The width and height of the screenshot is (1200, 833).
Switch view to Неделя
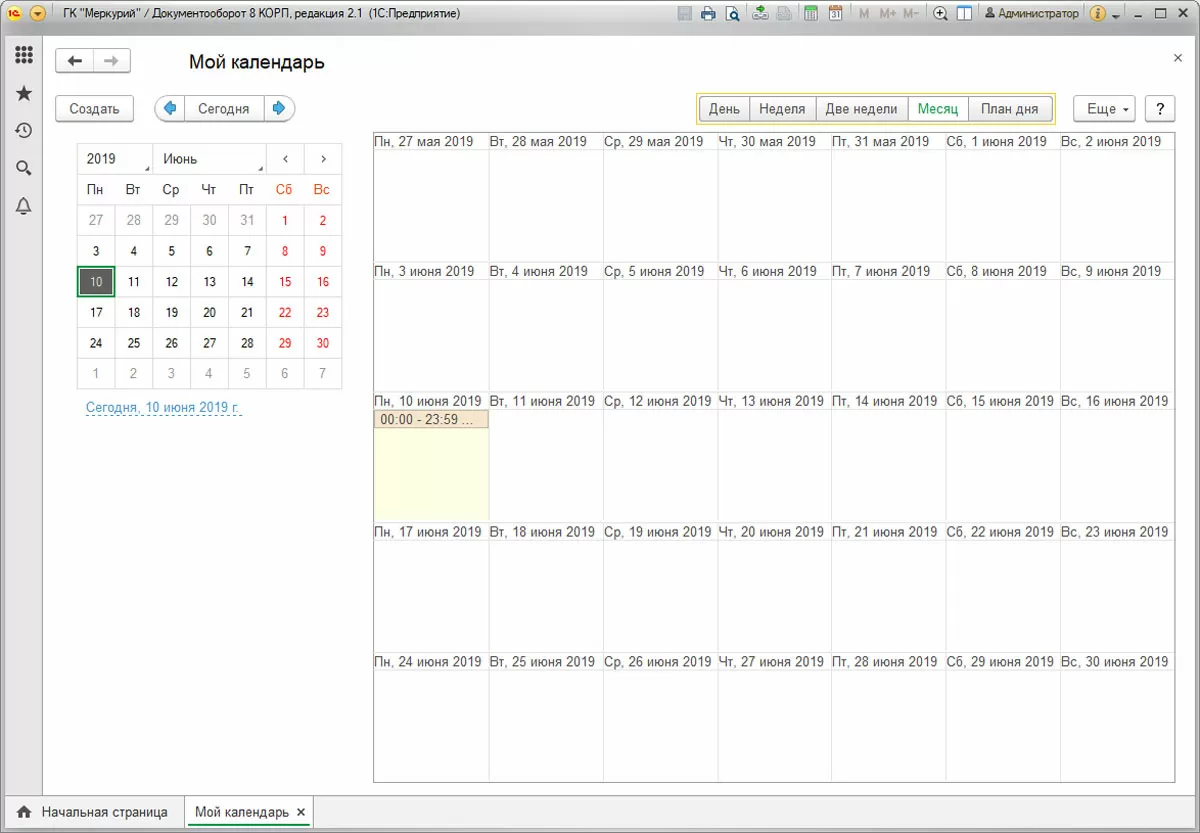[x=782, y=109]
